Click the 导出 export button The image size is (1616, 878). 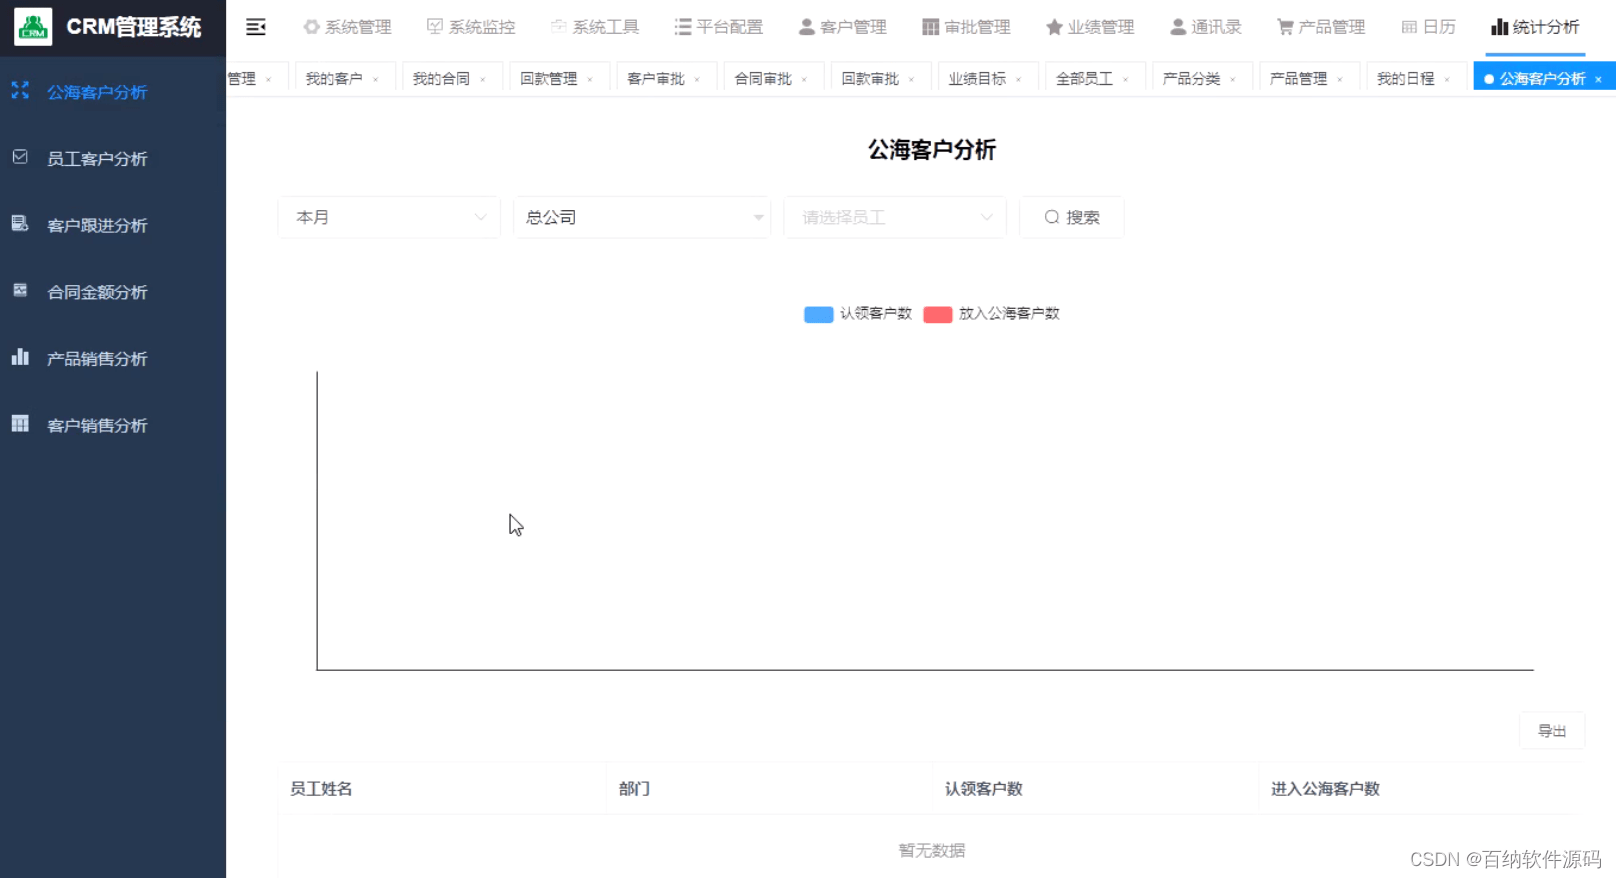[x=1552, y=731]
